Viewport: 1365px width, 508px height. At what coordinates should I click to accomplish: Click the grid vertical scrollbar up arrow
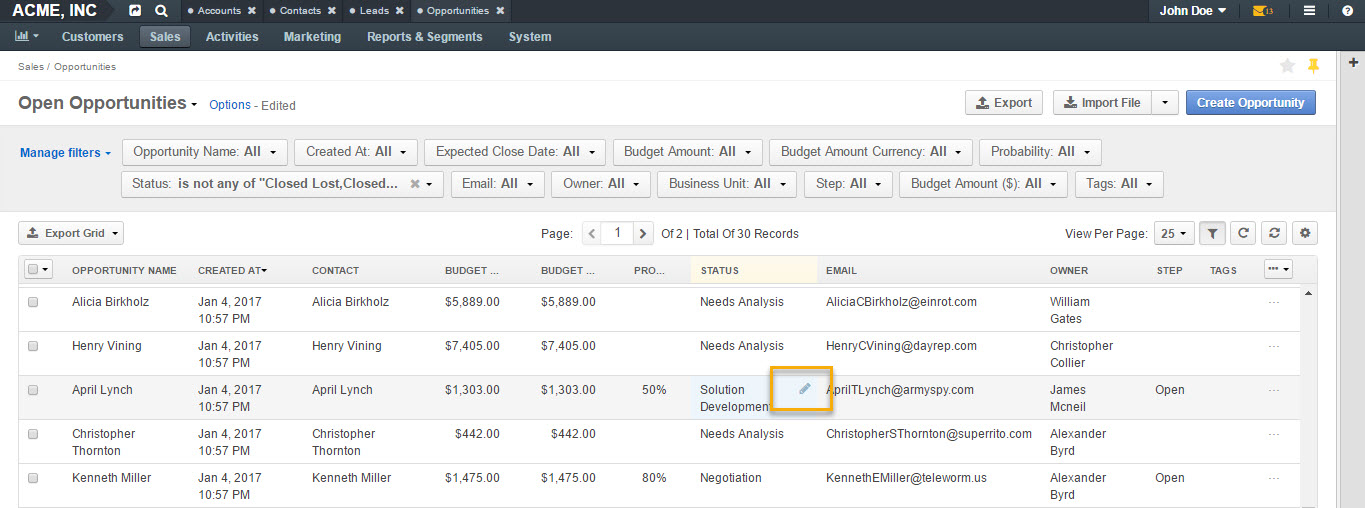pyautogui.click(x=1308, y=293)
